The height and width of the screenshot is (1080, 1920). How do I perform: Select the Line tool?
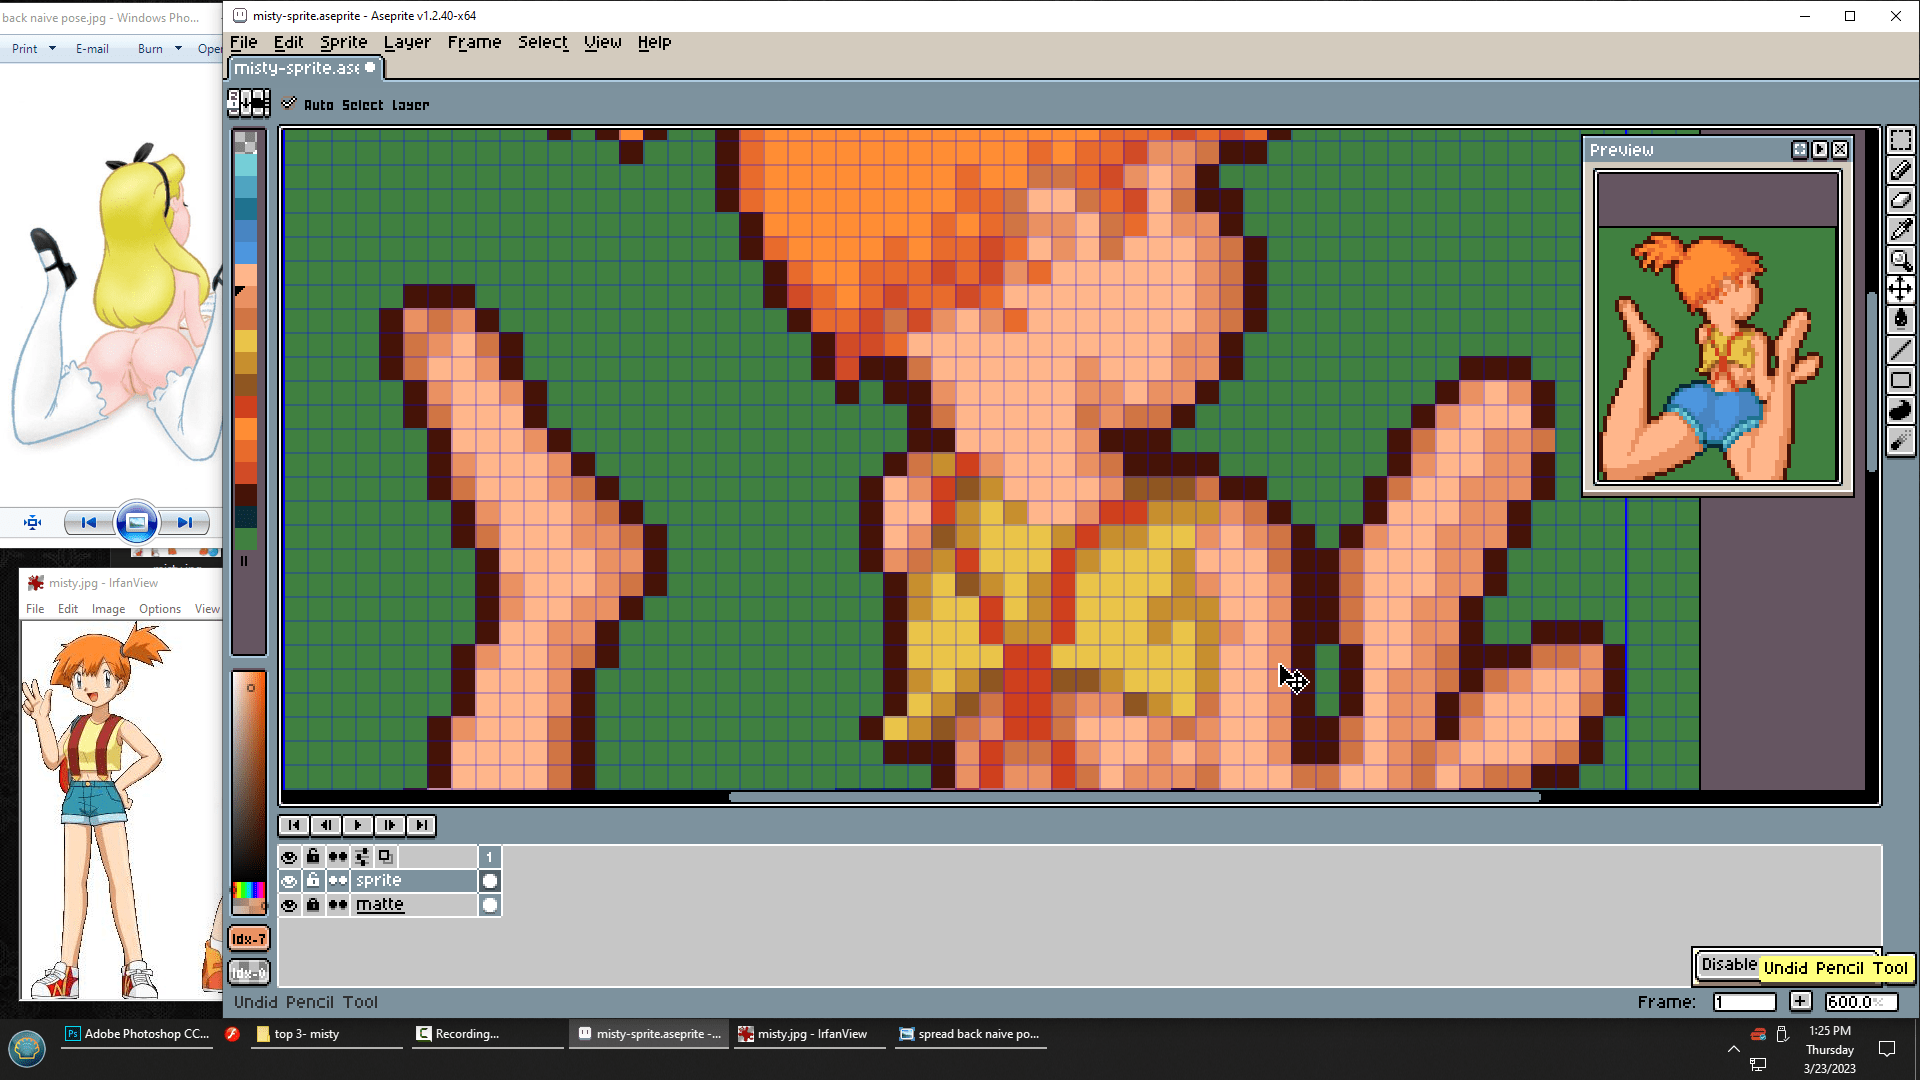1900,349
